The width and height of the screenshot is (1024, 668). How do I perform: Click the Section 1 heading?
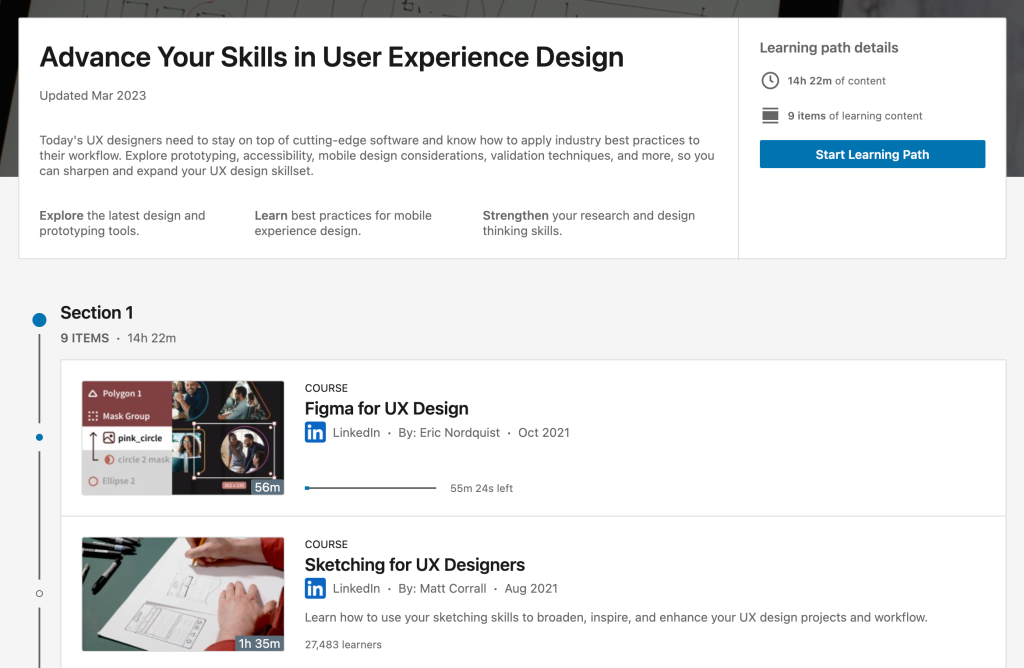(96, 313)
